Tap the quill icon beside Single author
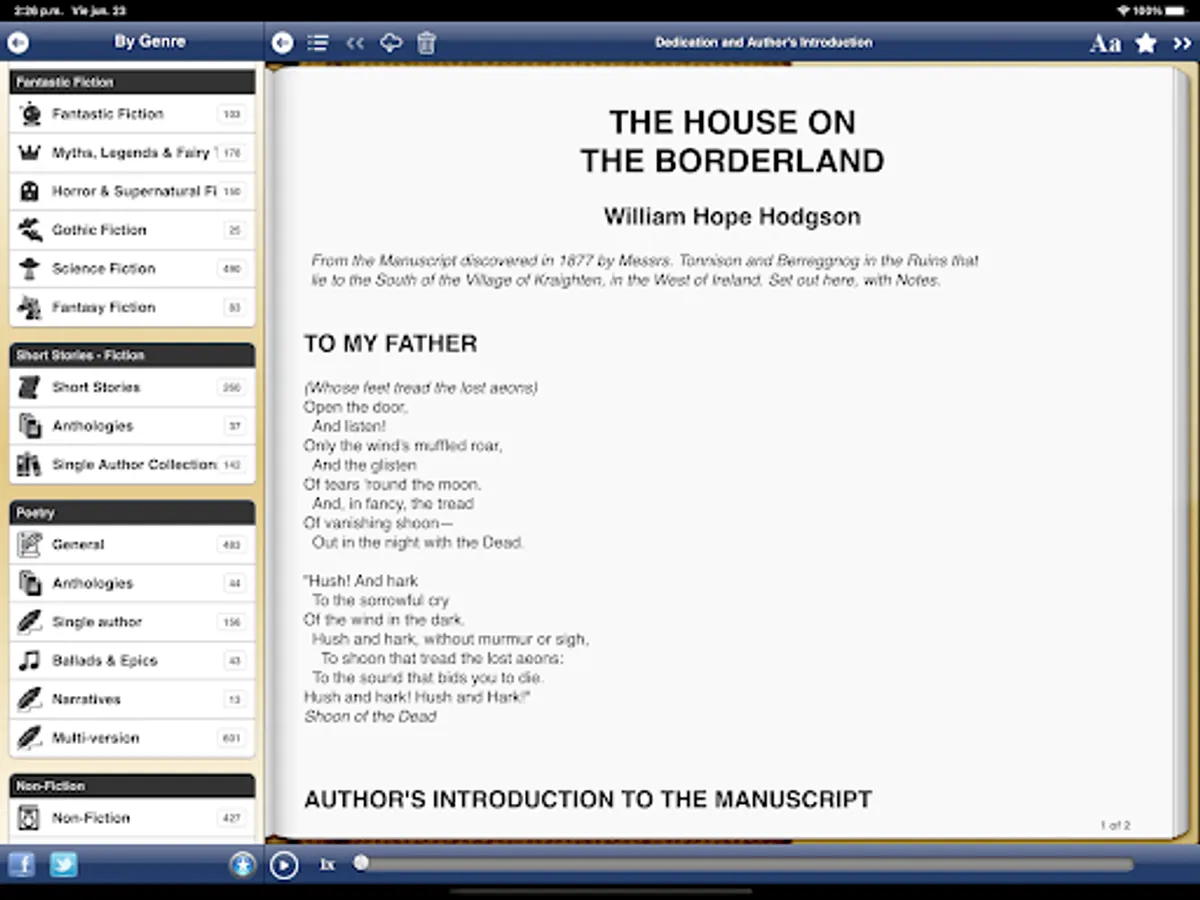The width and height of the screenshot is (1200, 900). click(30, 622)
